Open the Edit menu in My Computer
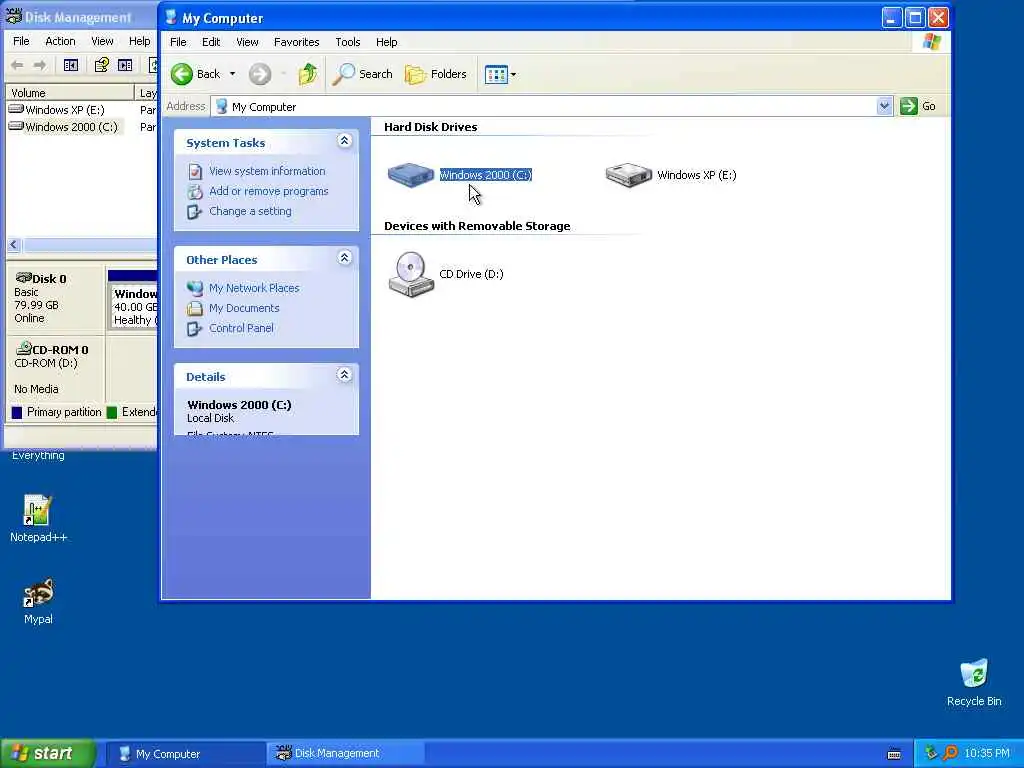1024x768 pixels. (211, 42)
